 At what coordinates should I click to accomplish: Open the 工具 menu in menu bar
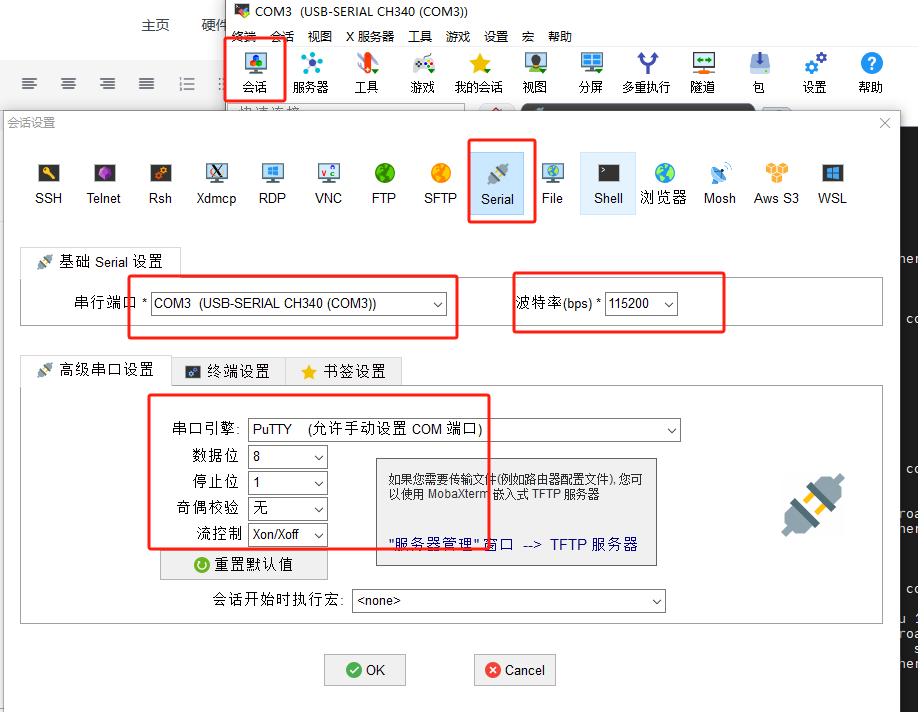pyautogui.click(x=420, y=36)
